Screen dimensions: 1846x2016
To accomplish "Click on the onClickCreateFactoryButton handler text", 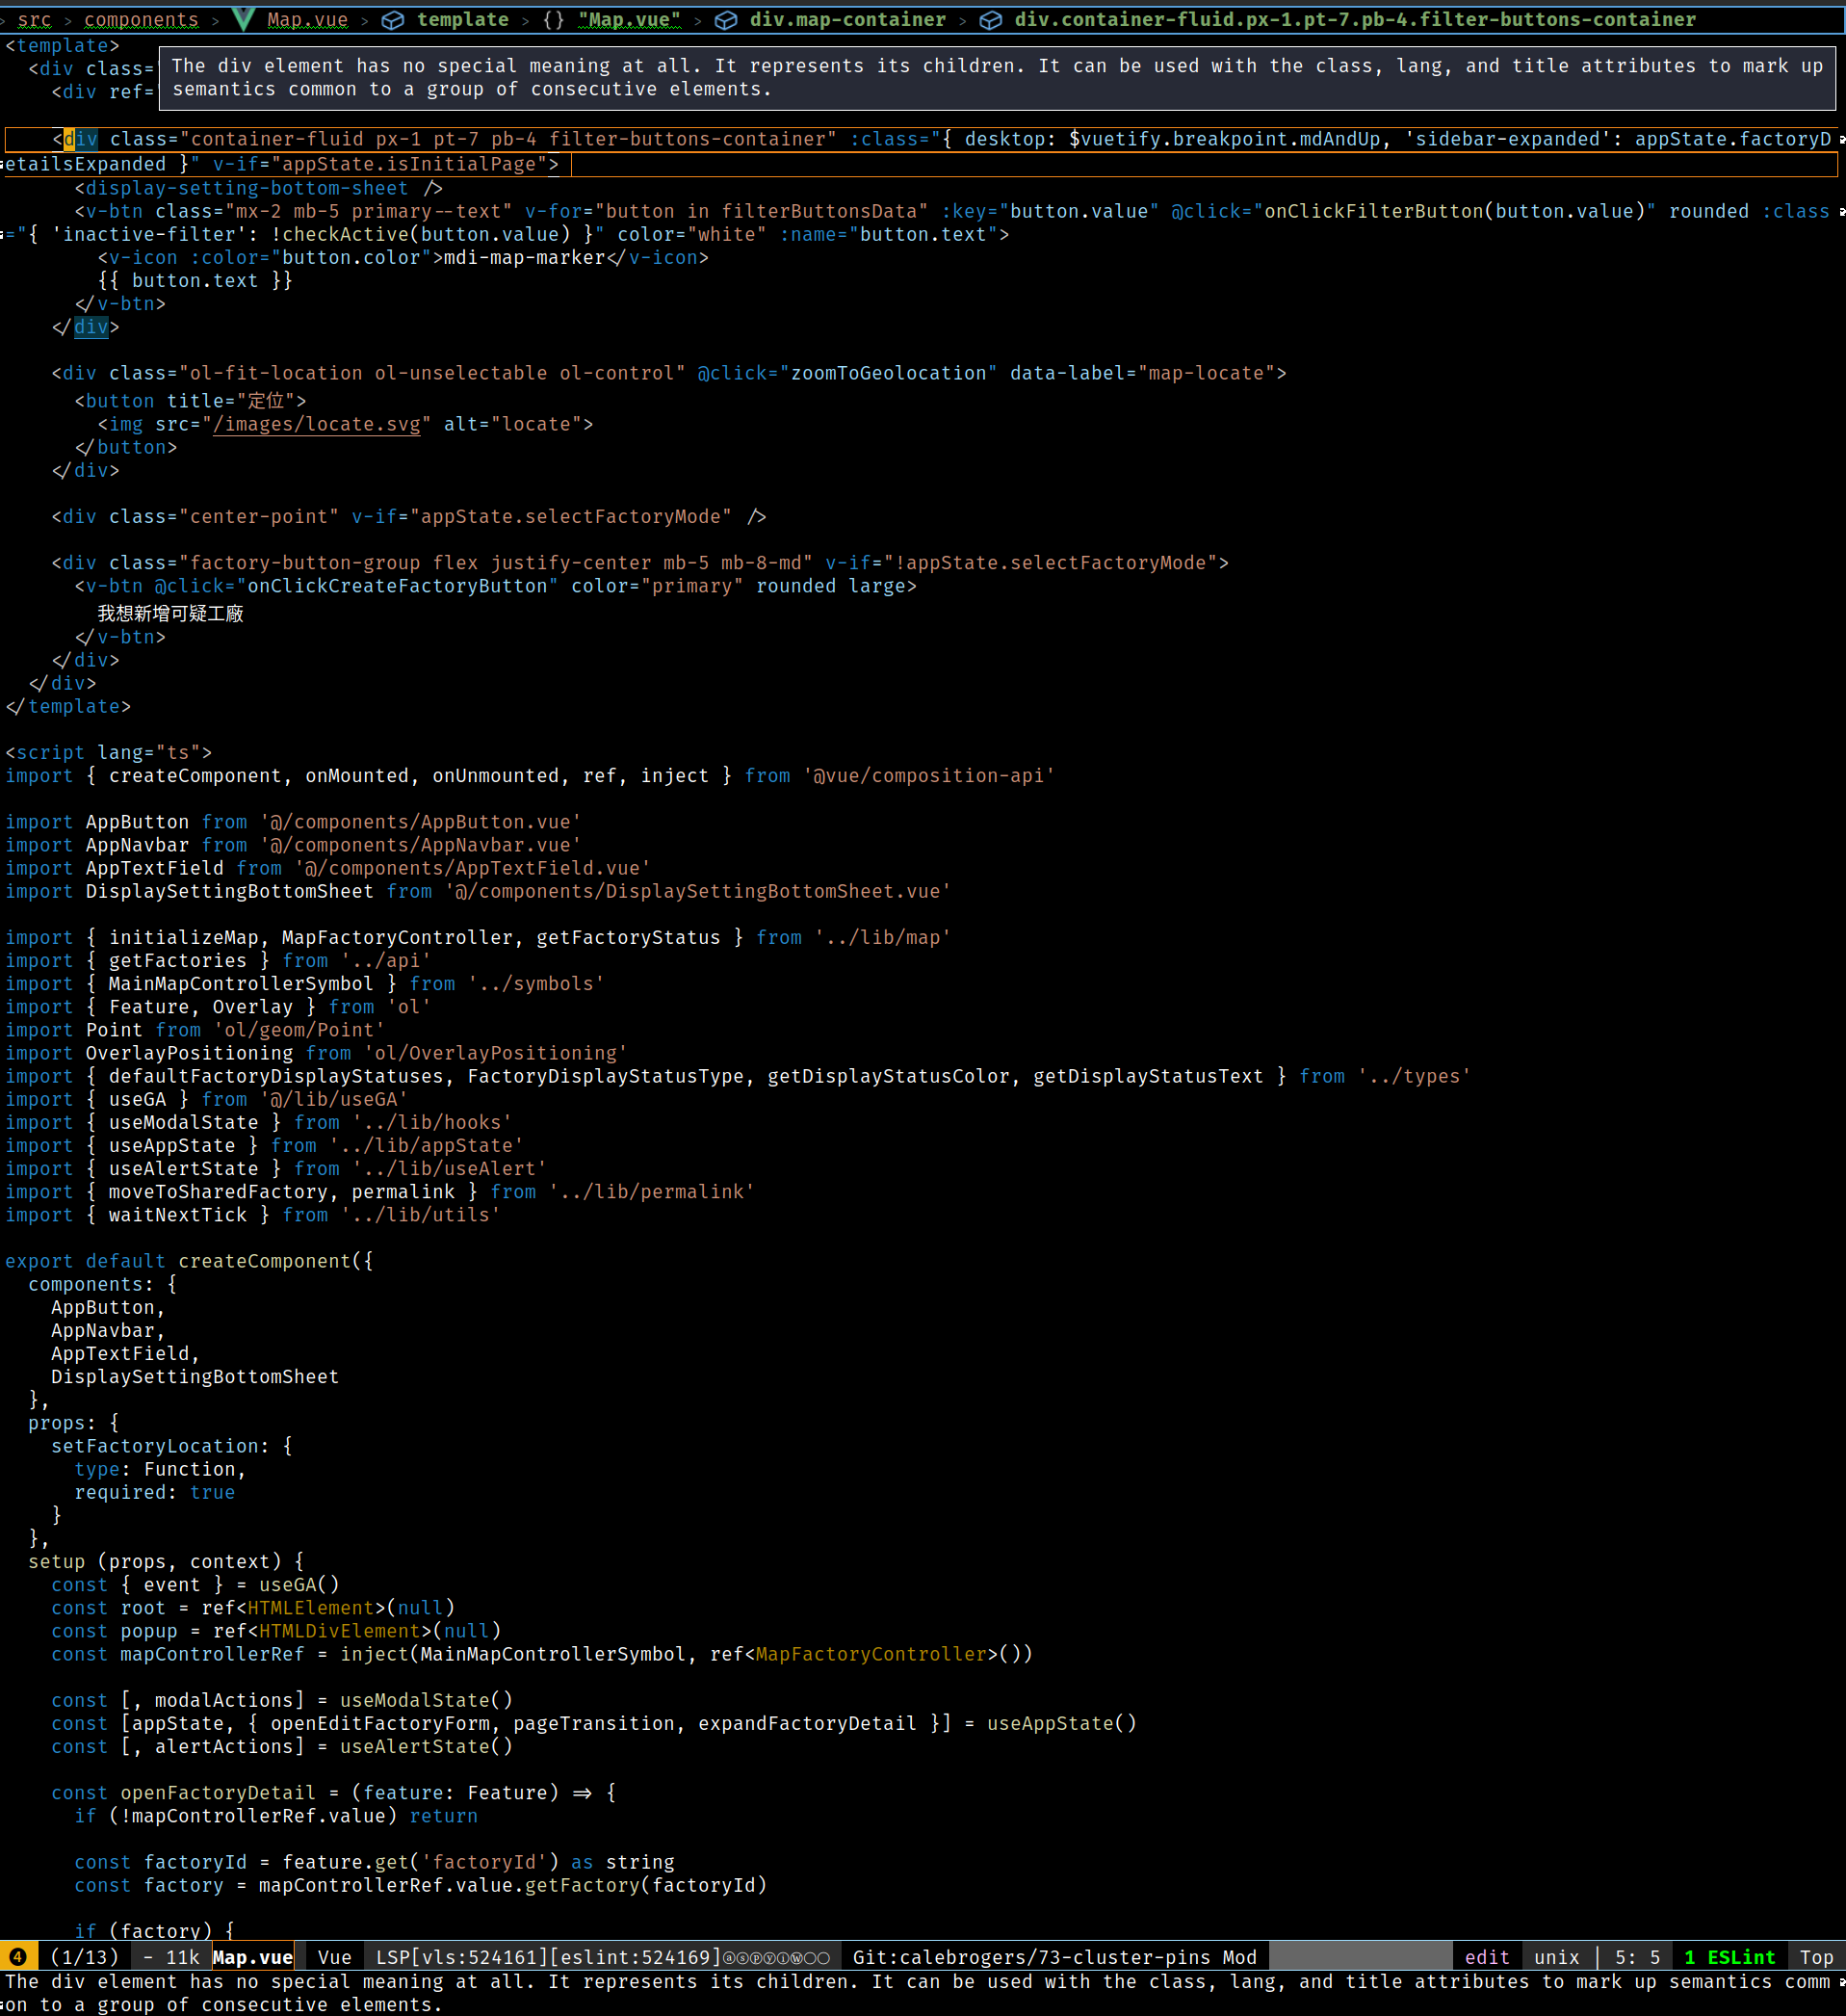I will pyautogui.click(x=397, y=586).
